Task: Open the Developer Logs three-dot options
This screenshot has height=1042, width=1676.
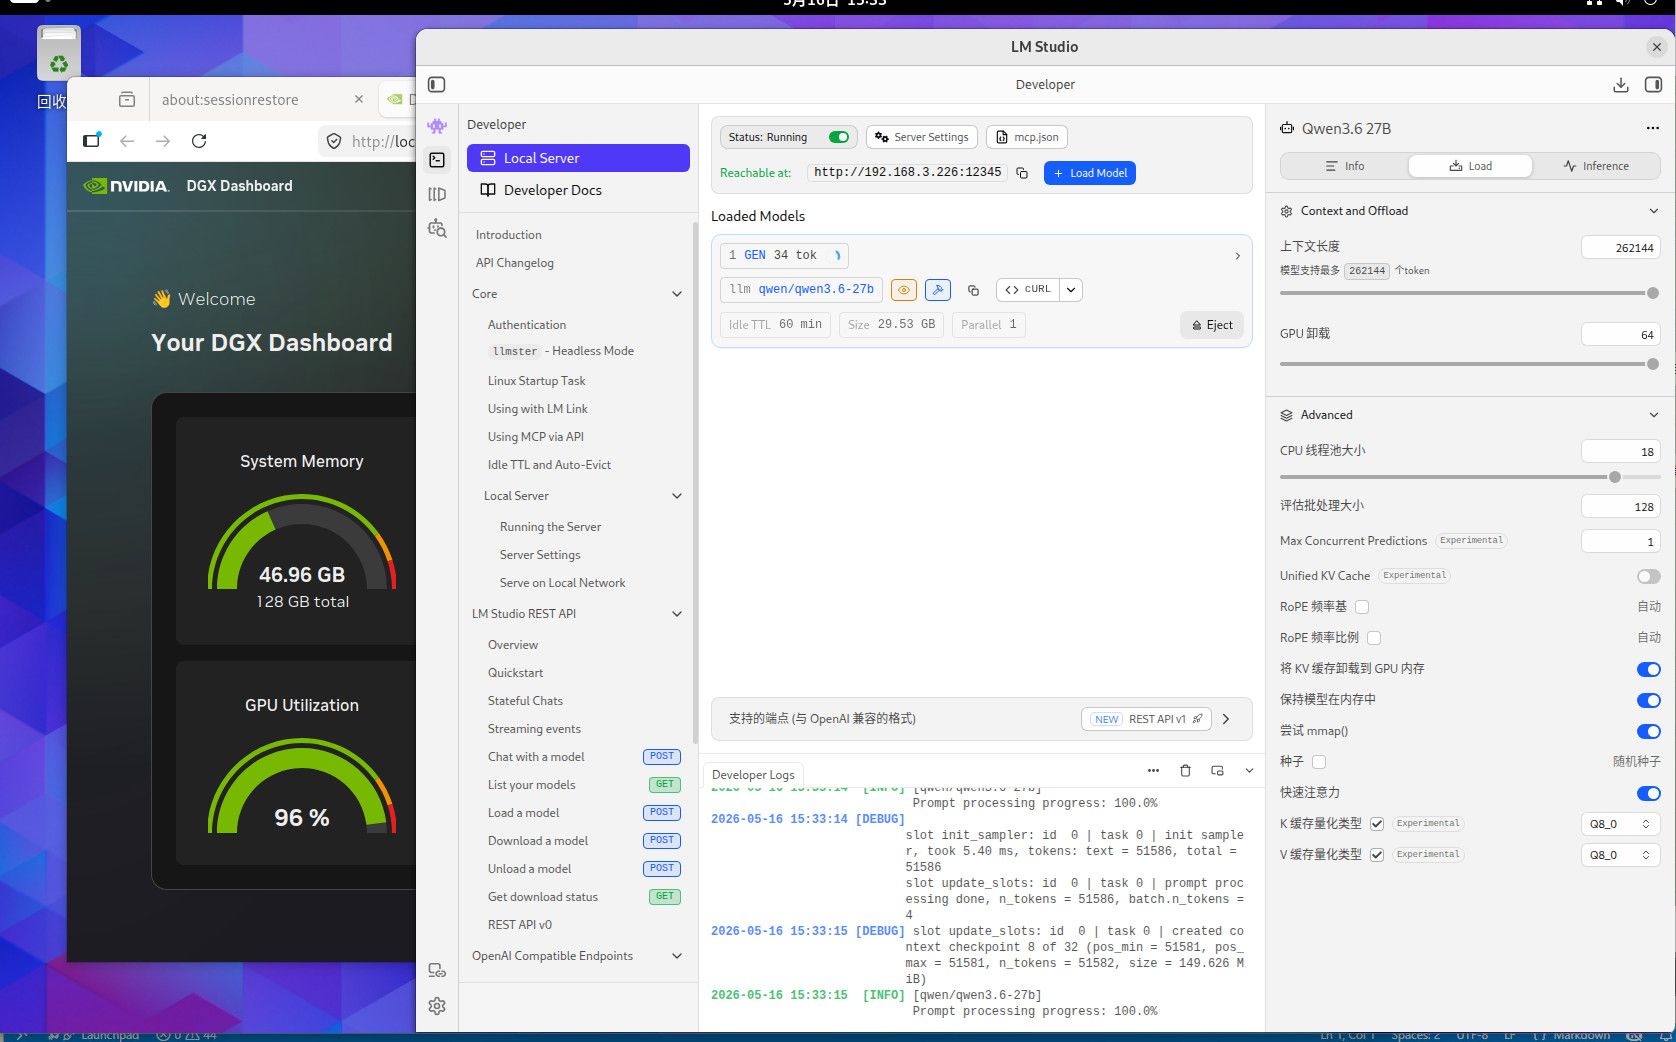Action: pos(1153,771)
